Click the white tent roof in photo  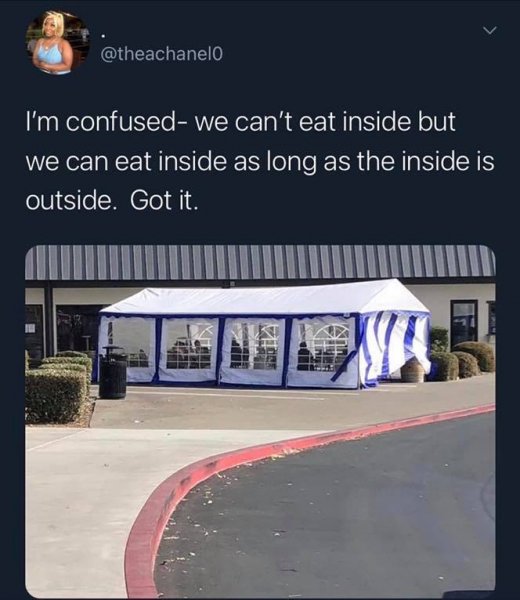pos(264,299)
